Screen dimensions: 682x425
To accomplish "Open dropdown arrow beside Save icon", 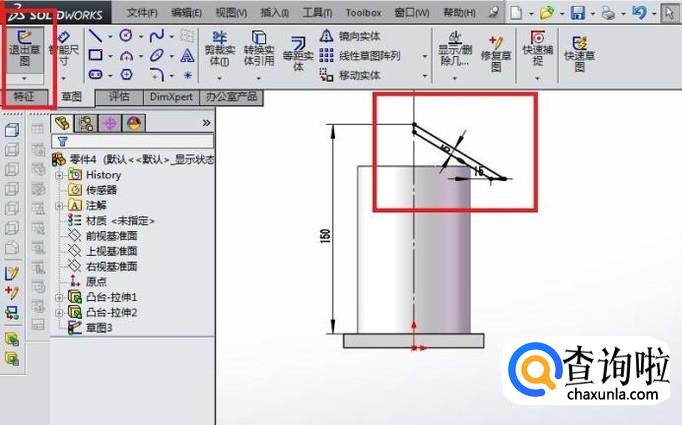I will click(592, 14).
